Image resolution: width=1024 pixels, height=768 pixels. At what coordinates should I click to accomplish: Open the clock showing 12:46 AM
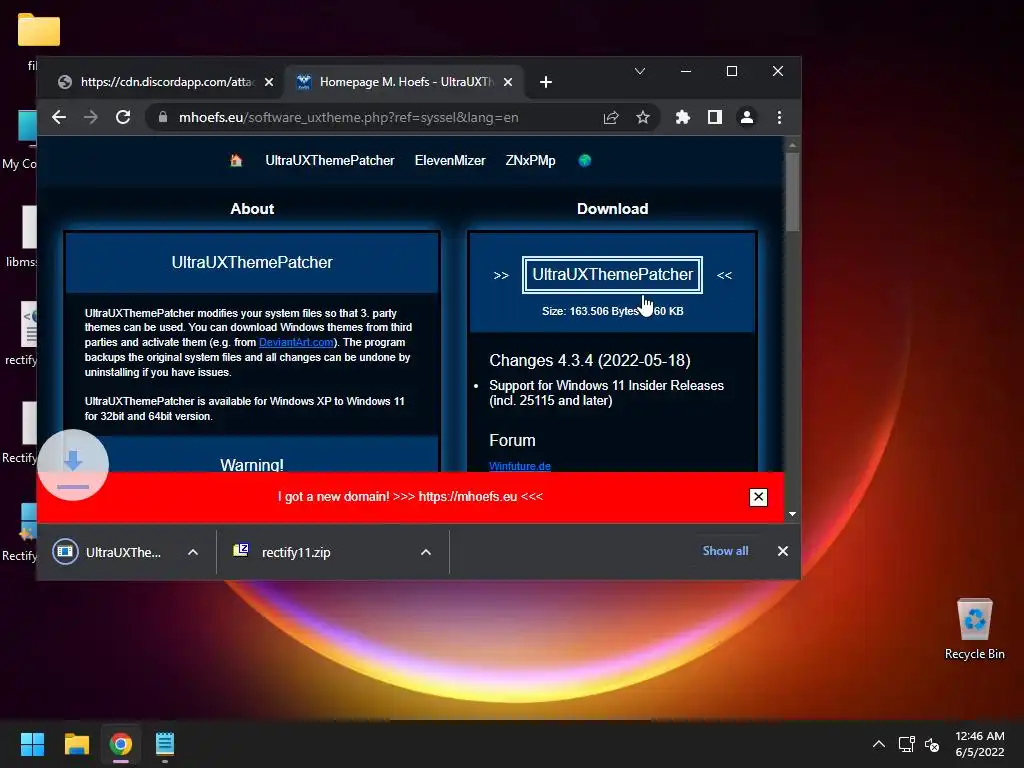[x=980, y=744]
